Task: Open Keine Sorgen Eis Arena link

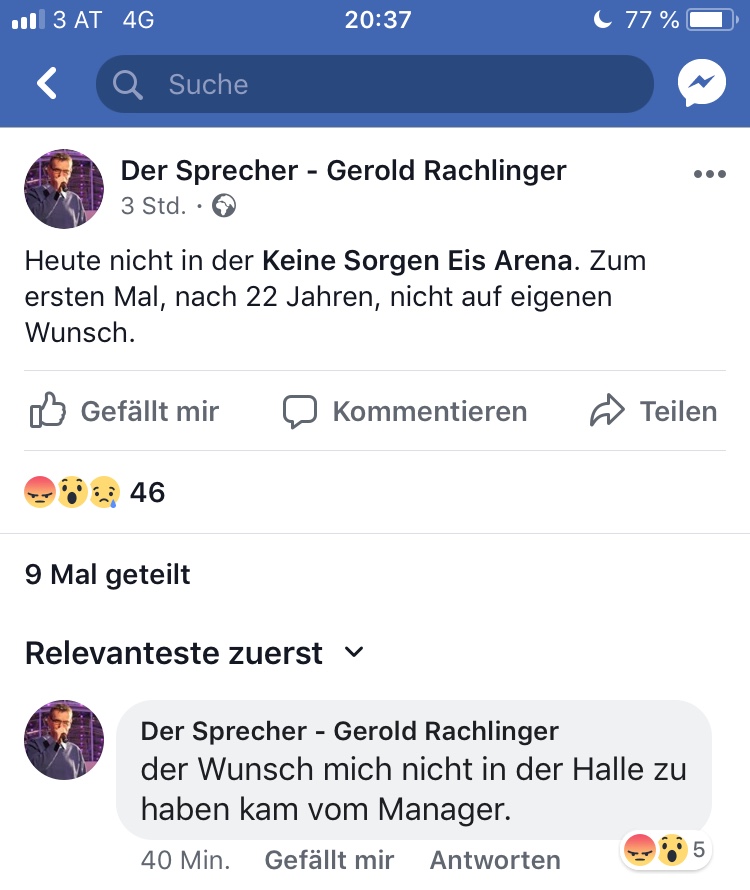Action: coord(418,261)
